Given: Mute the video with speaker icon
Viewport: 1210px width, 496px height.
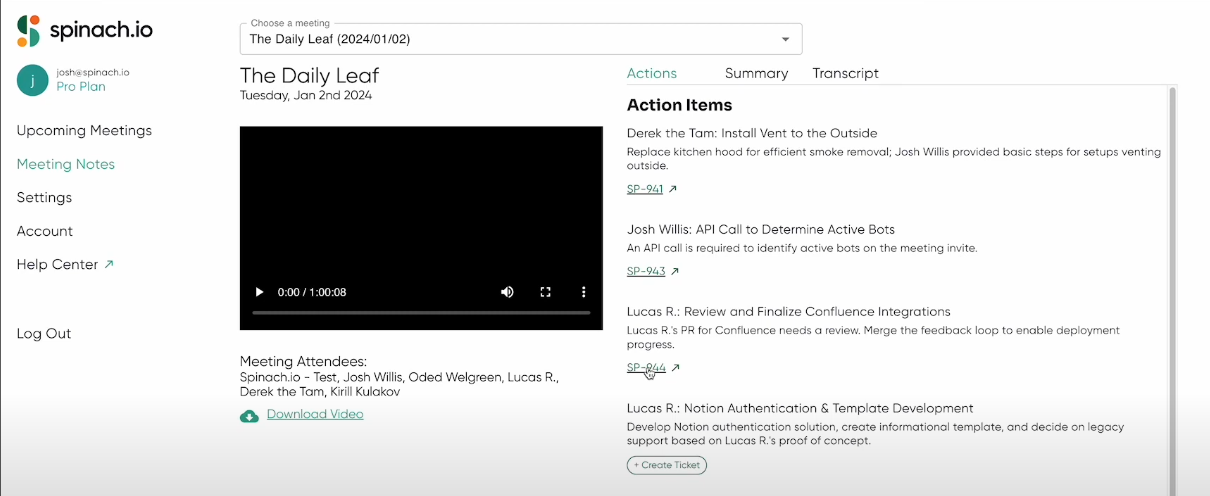Looking at the screenshot, I should click(507, 292).
